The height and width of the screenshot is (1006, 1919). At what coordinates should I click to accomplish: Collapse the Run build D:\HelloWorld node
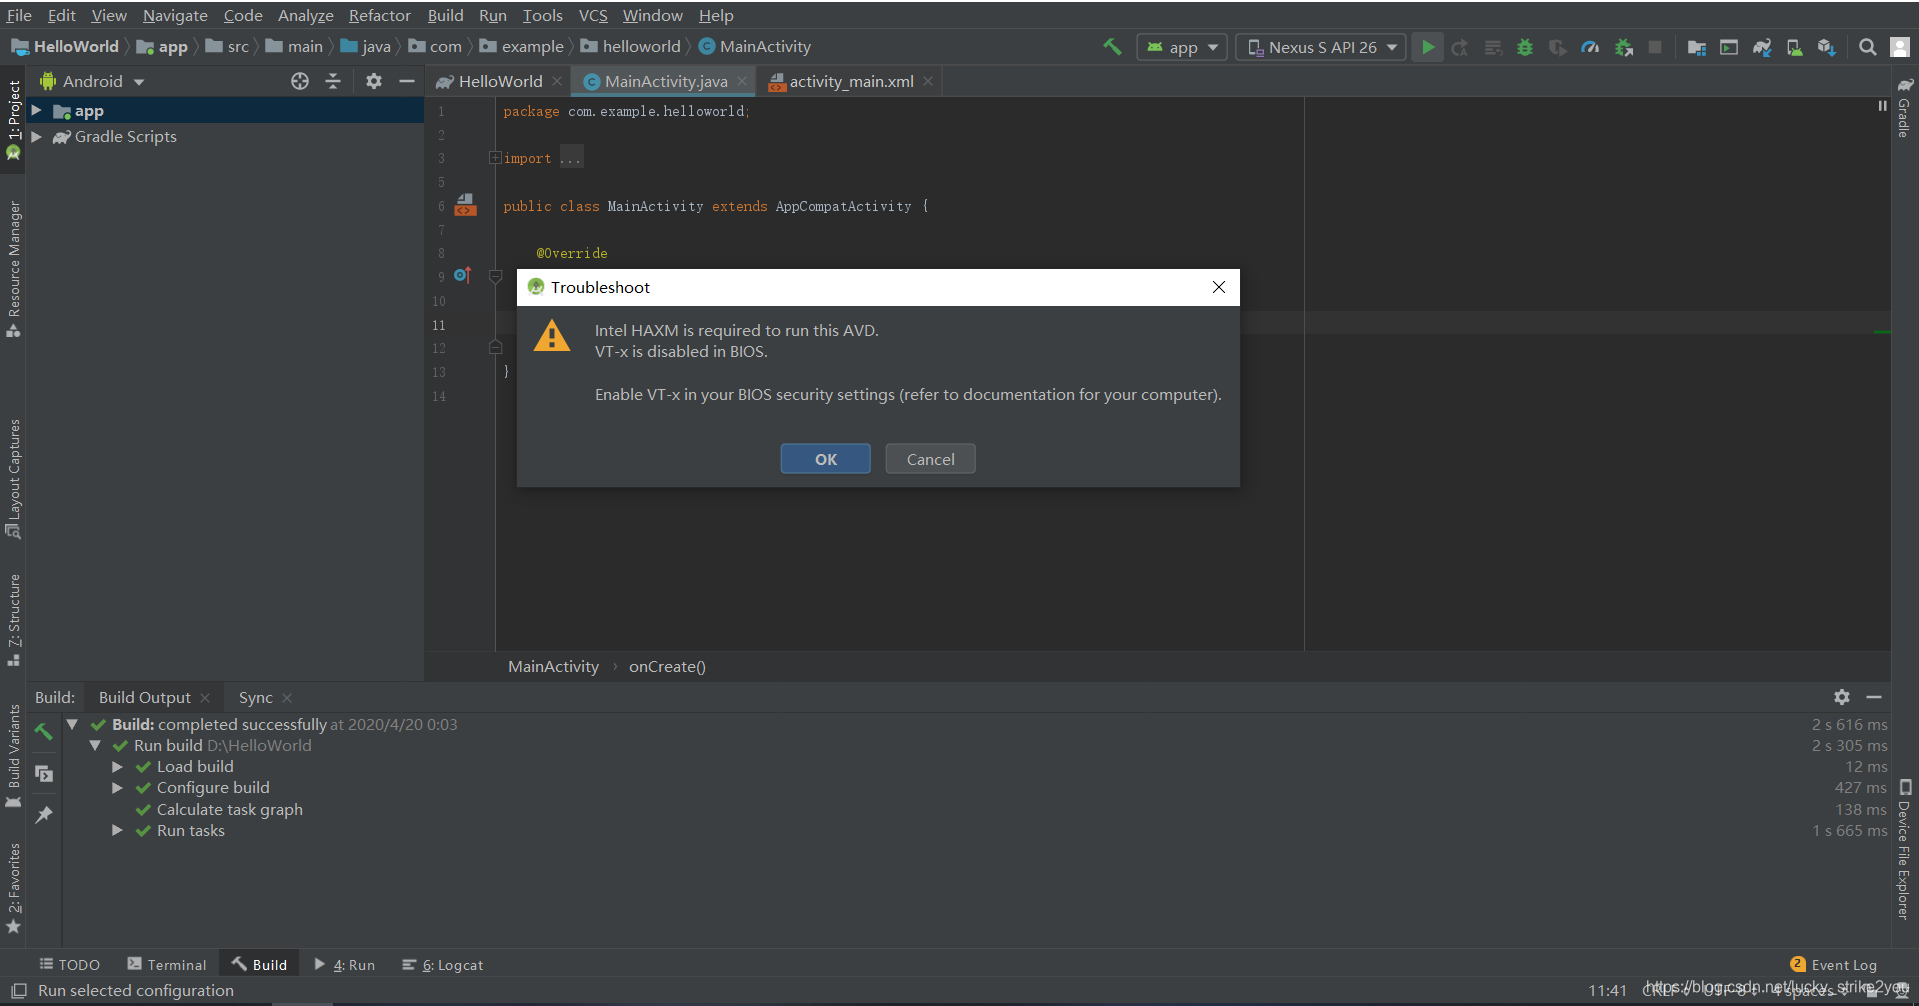point(95,745)
